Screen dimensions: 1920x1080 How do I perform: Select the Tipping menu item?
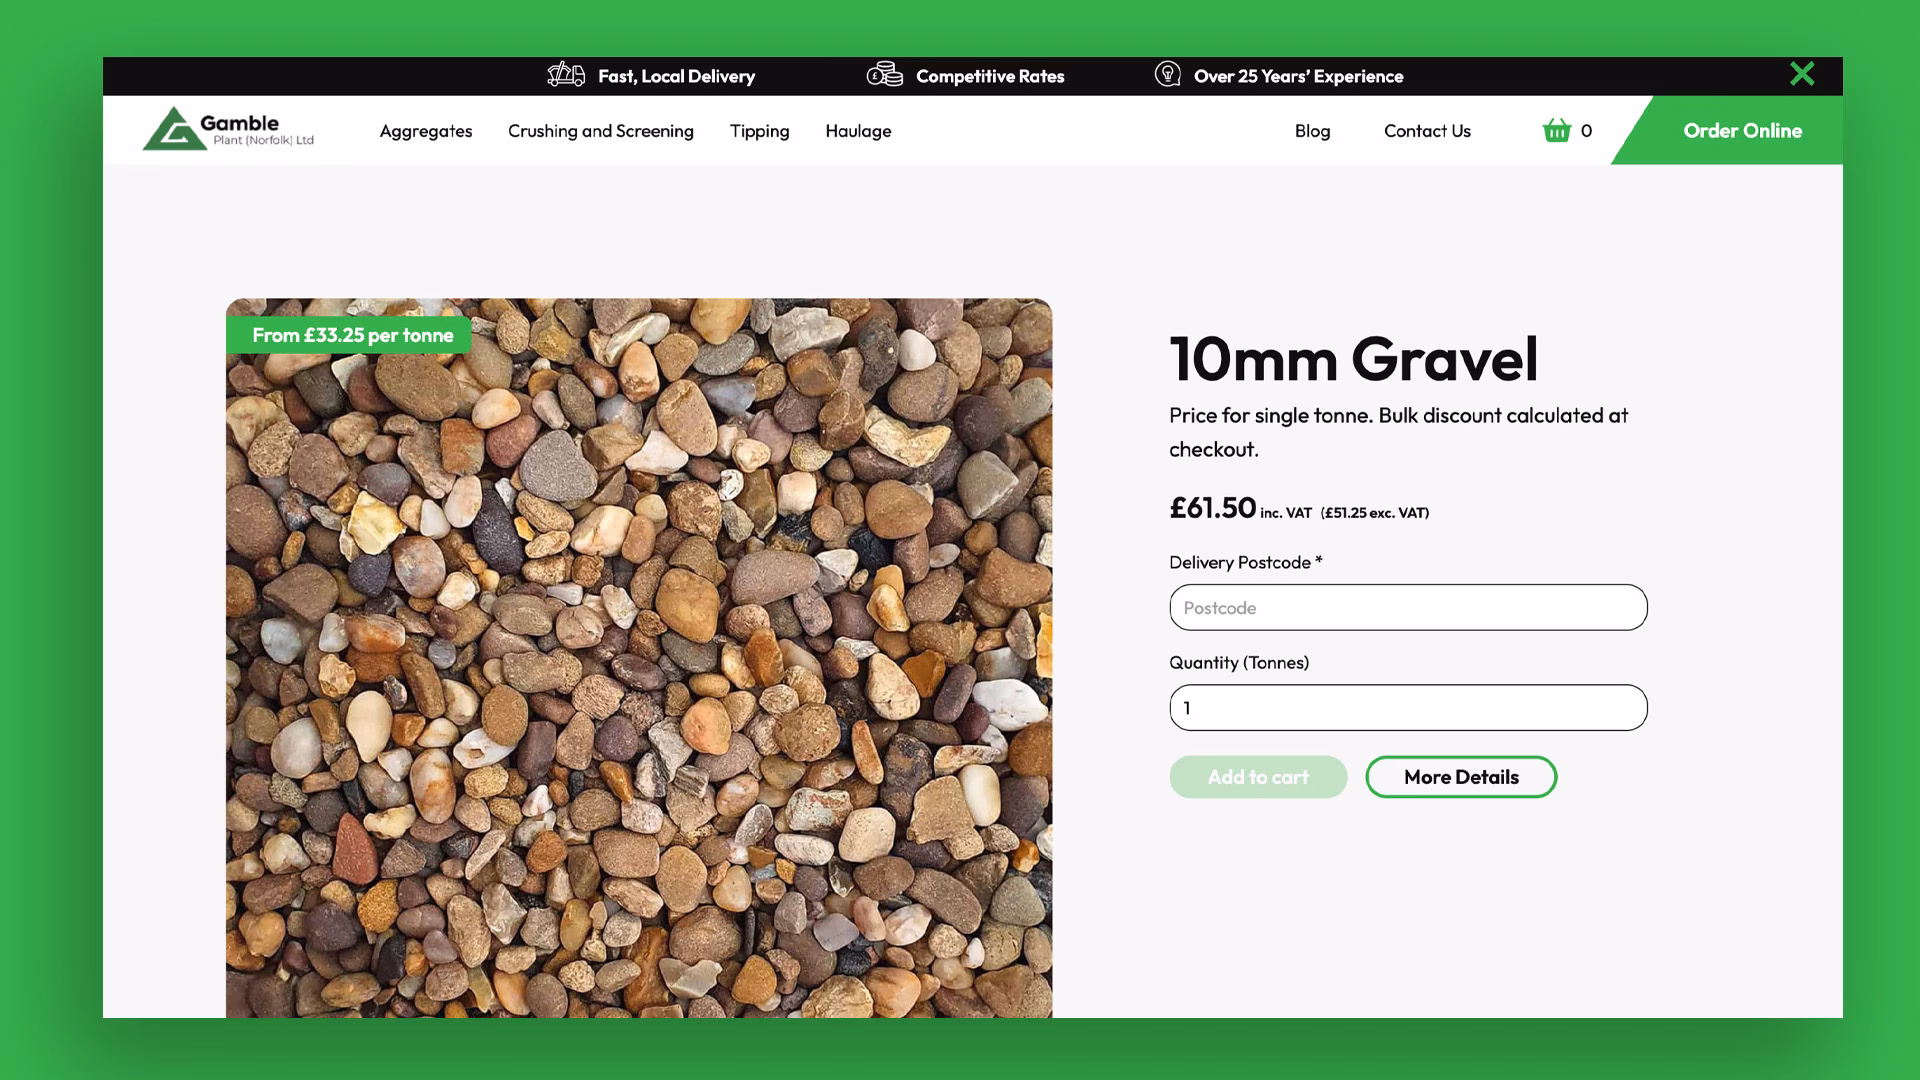click(x=759, y=131)
